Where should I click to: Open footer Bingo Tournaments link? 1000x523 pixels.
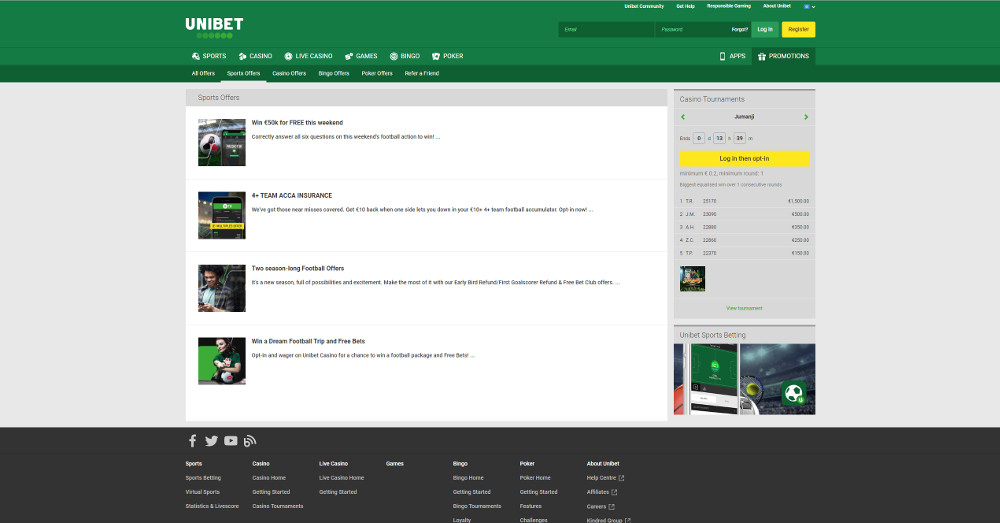477,506
